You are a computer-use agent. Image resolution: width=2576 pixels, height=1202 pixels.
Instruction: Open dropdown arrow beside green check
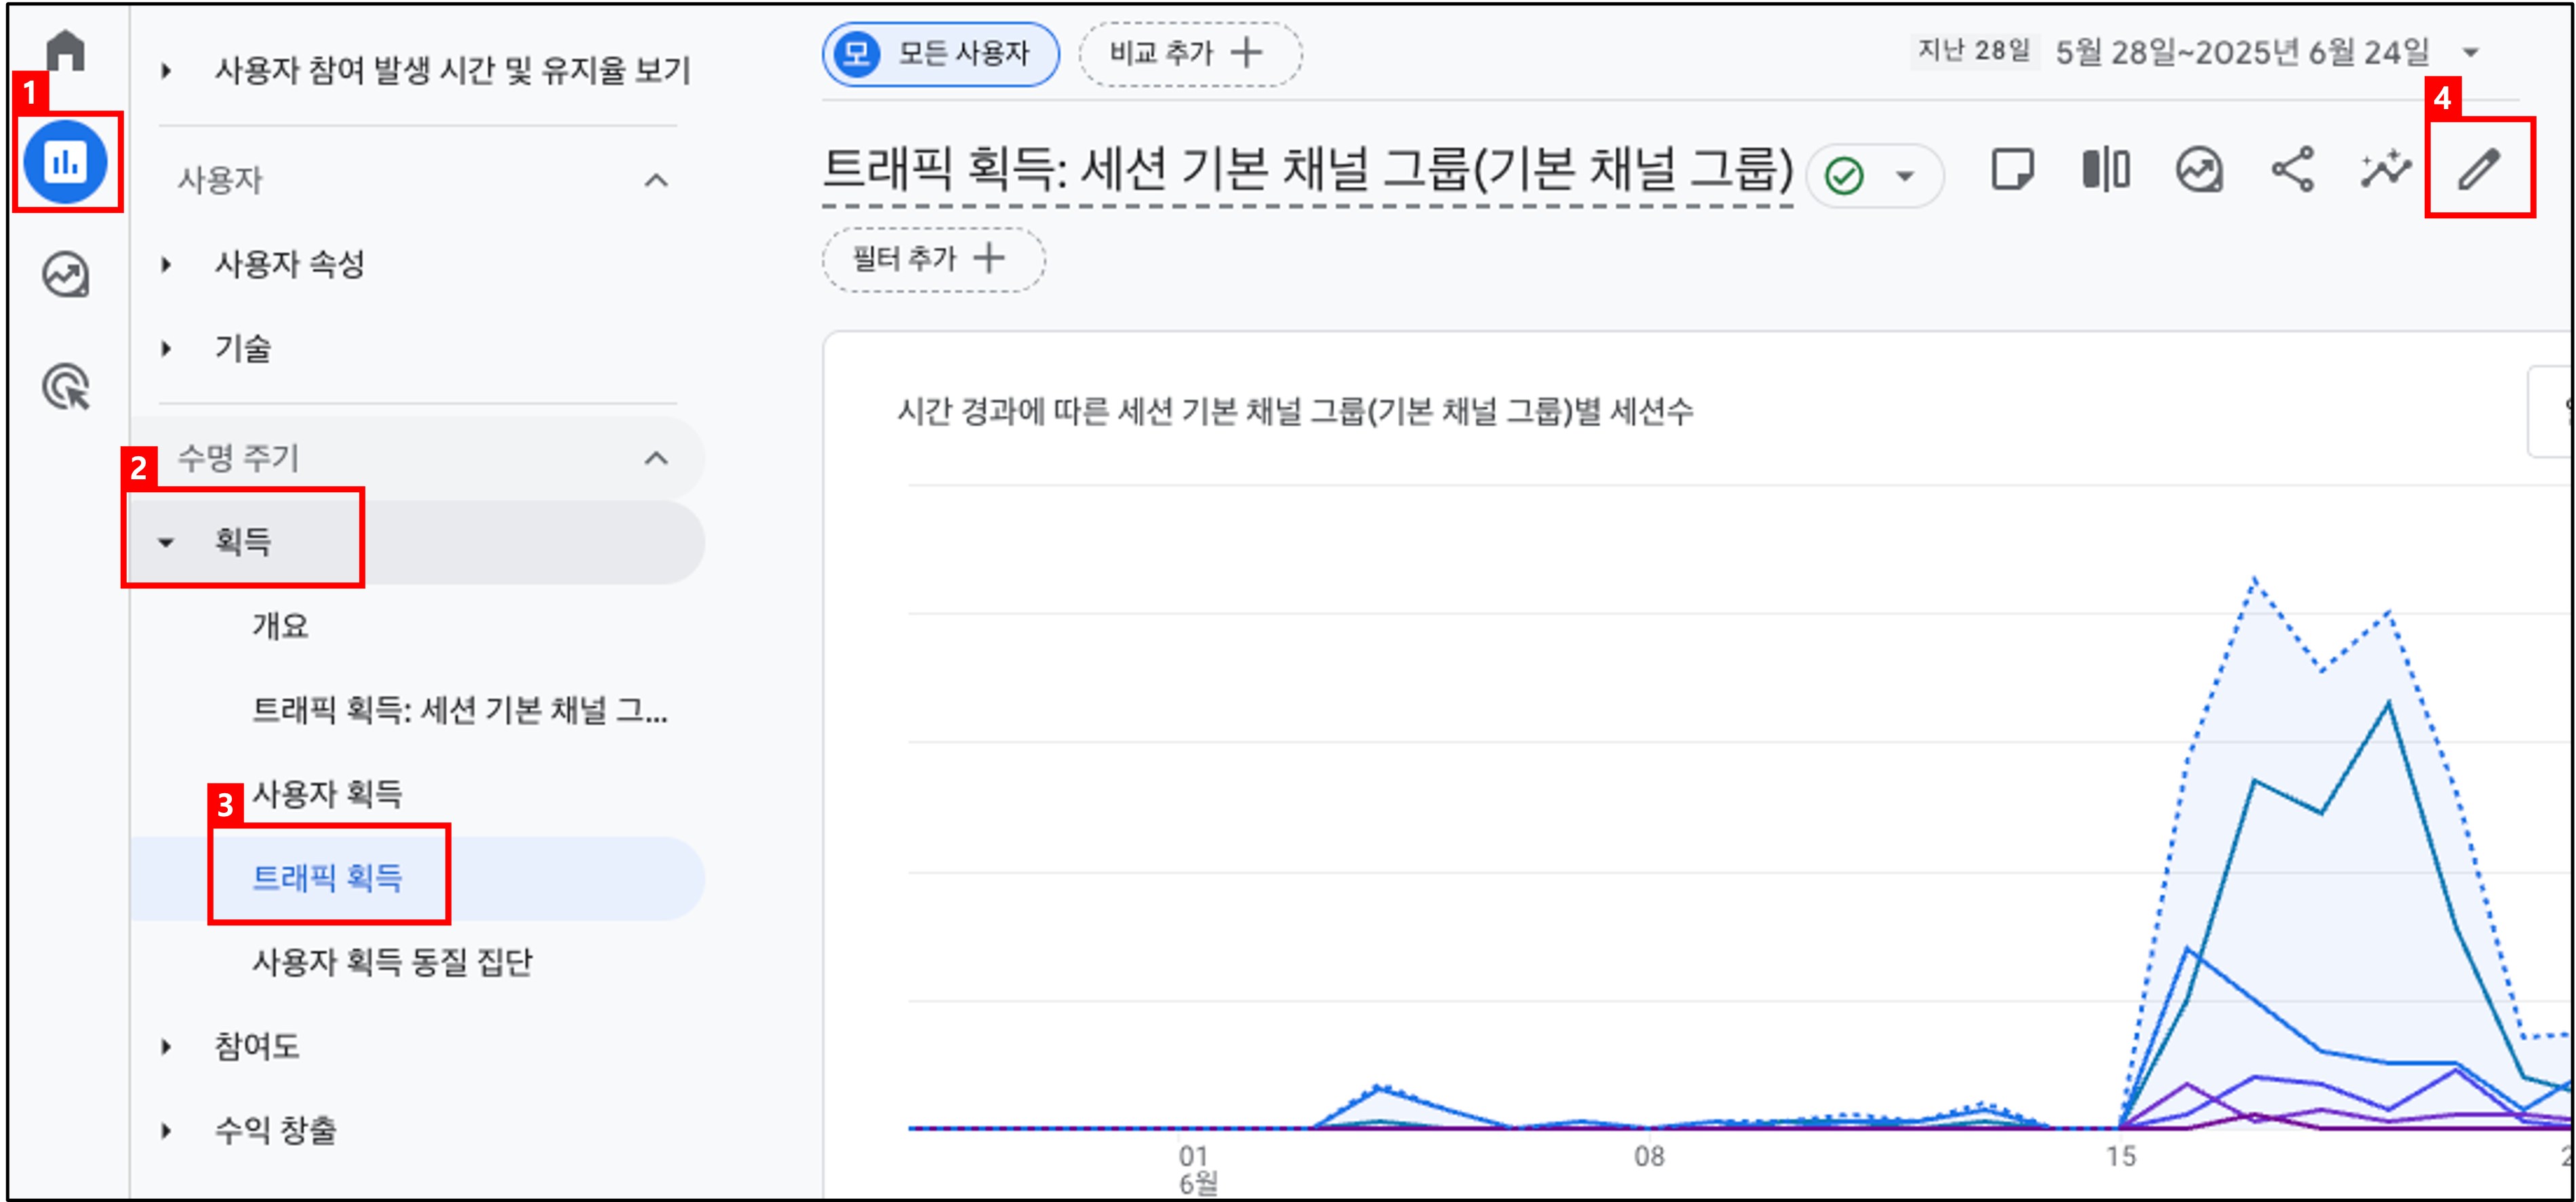coord(1905,176)
